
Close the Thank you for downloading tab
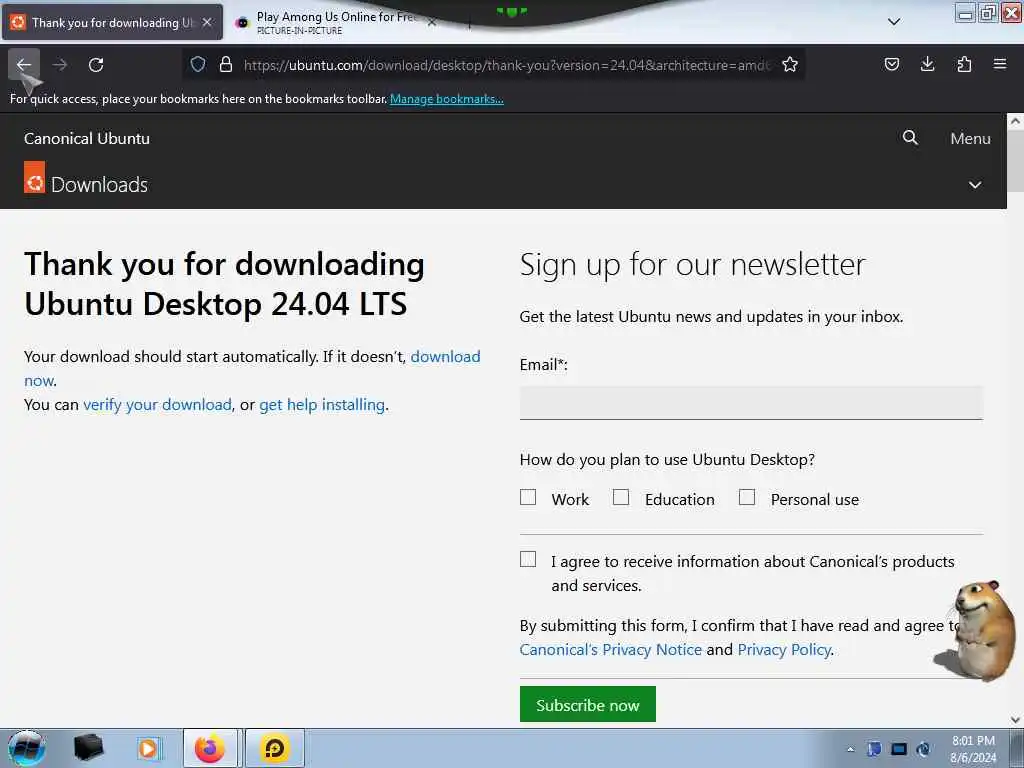[x=207, y=22]
